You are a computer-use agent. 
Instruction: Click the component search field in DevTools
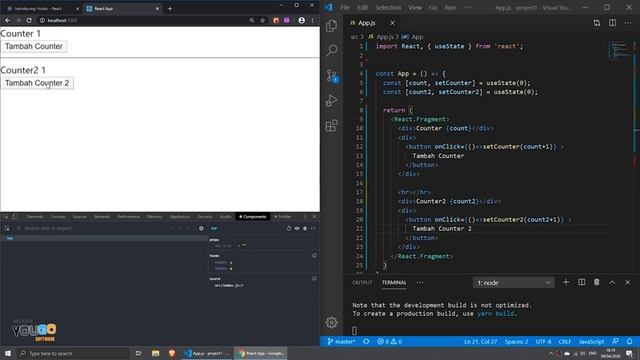92,228
